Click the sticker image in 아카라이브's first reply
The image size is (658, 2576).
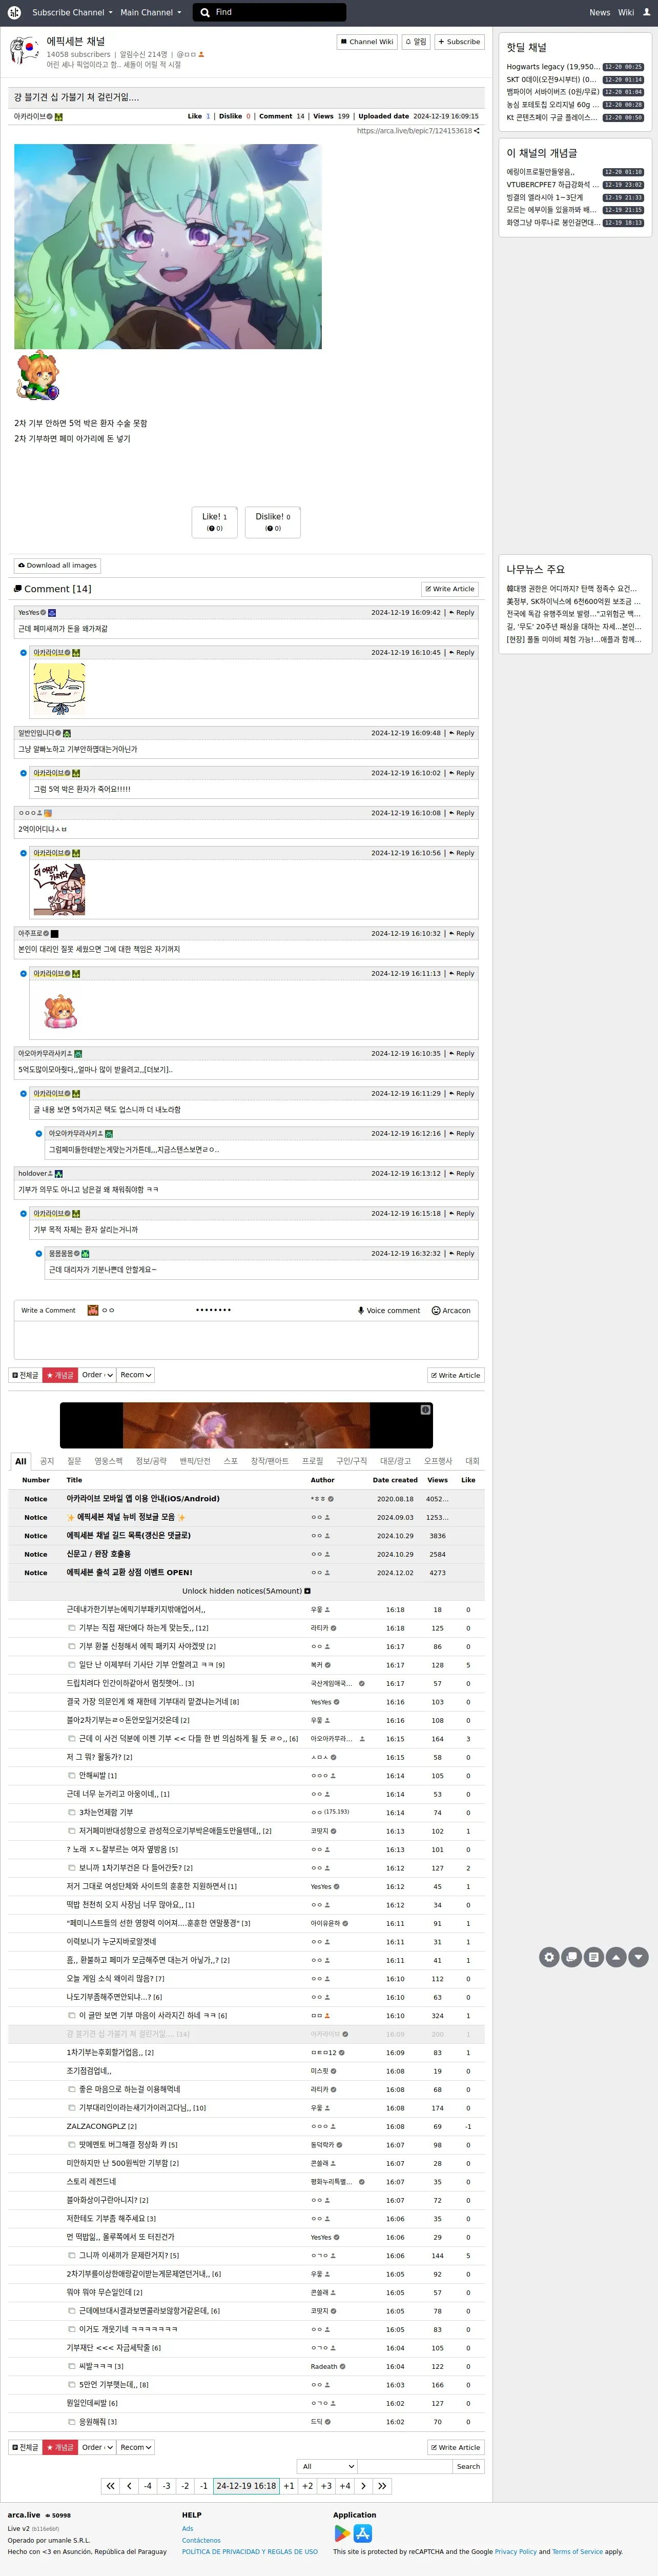tap(59, 688)
